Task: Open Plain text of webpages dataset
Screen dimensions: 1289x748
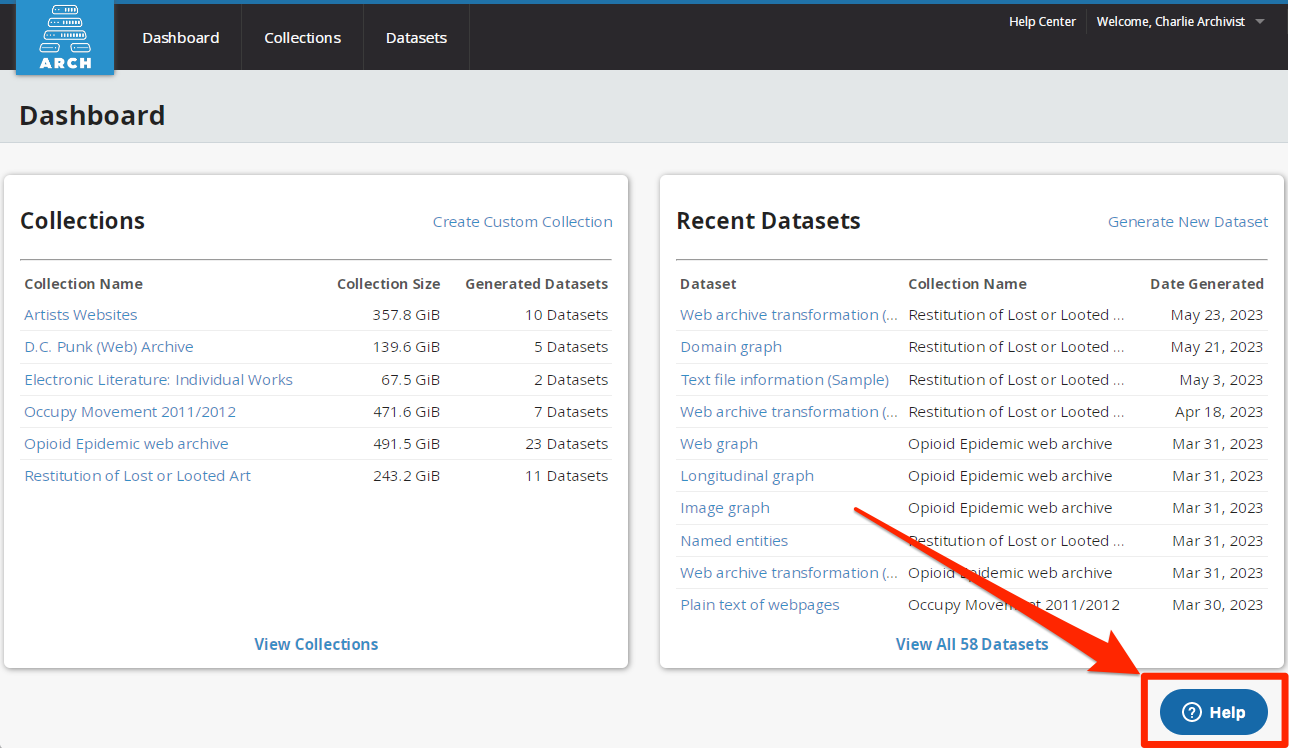Action: [760, 605]
